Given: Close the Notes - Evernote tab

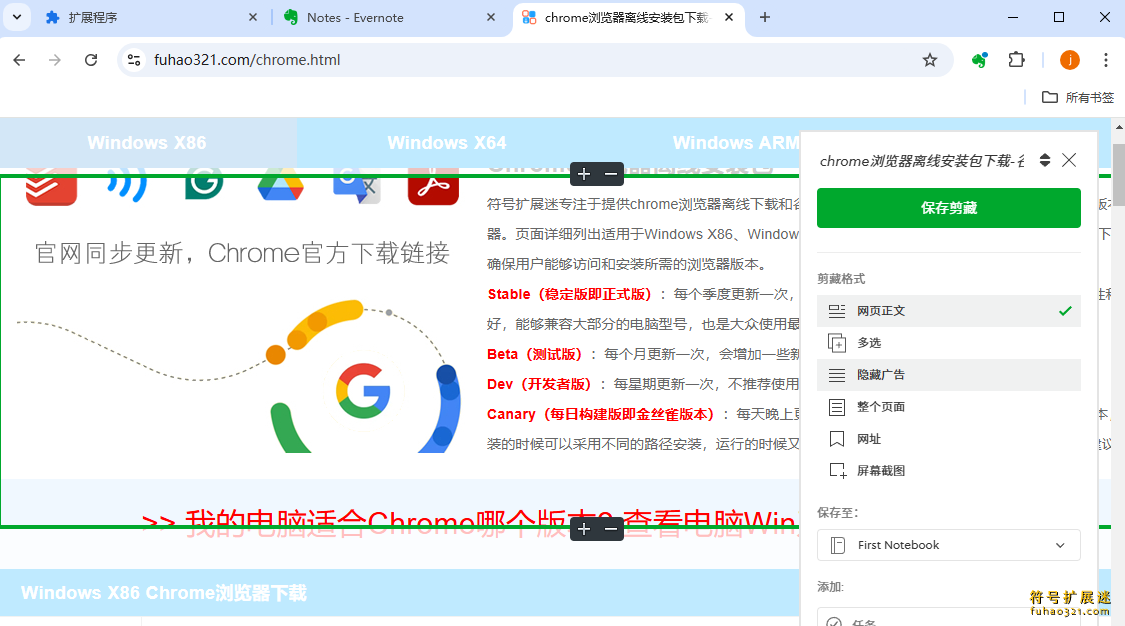Looking at the screenshot, I should pos(491,17).
